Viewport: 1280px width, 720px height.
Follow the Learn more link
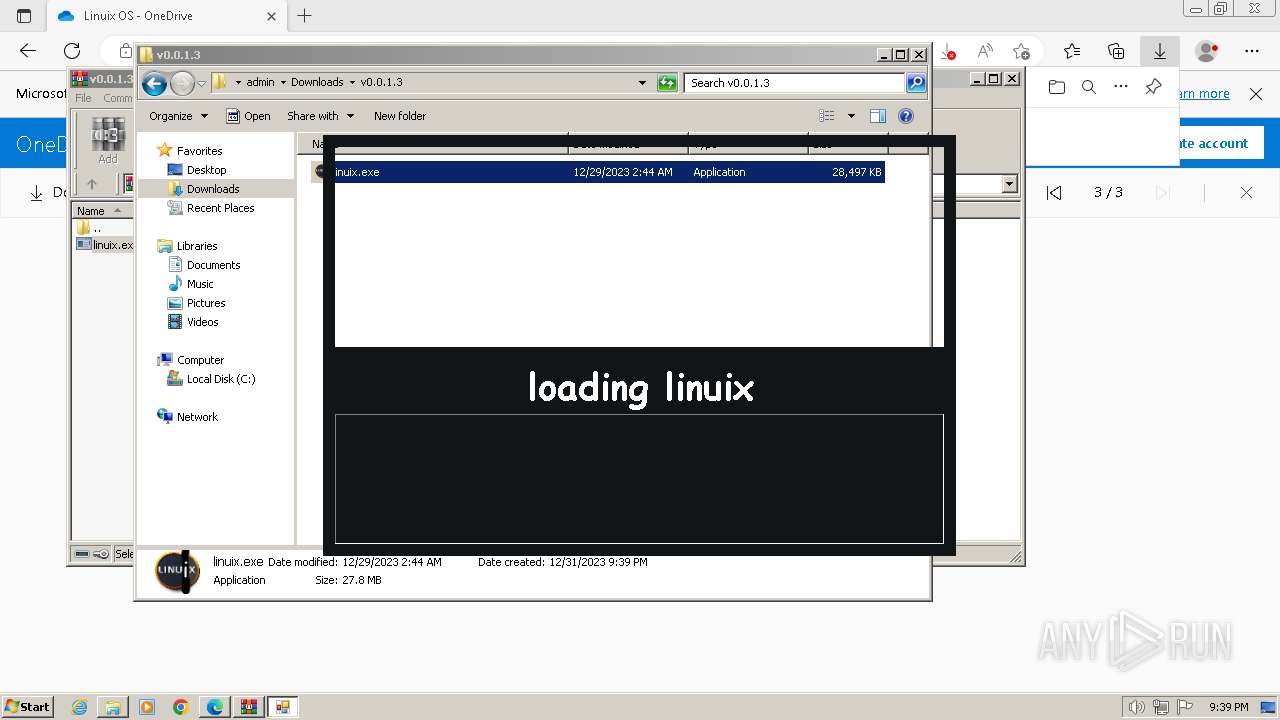pyautogui.click(x=1204, y=94)
